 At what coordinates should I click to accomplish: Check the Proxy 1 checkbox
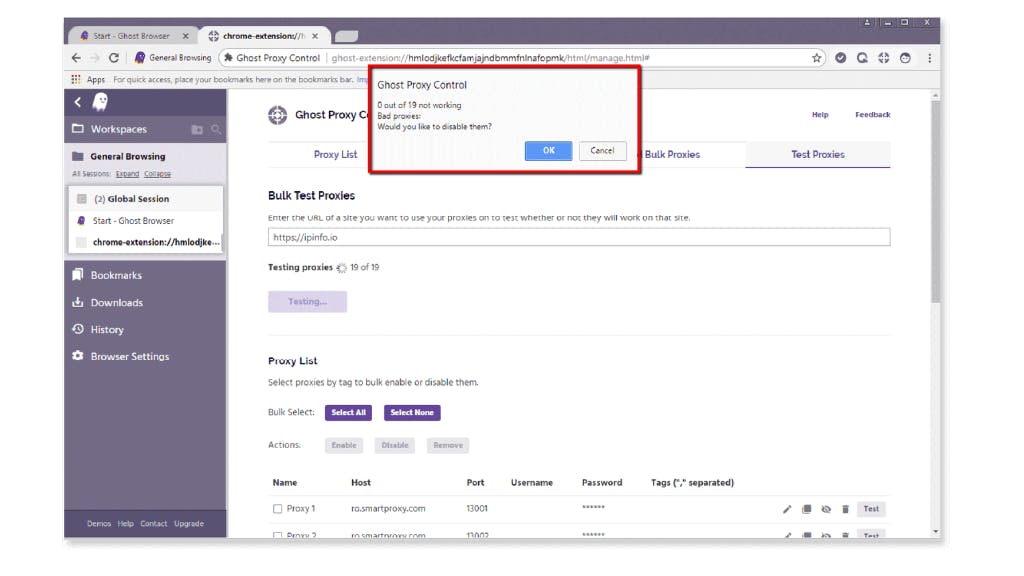pos(278,509)
